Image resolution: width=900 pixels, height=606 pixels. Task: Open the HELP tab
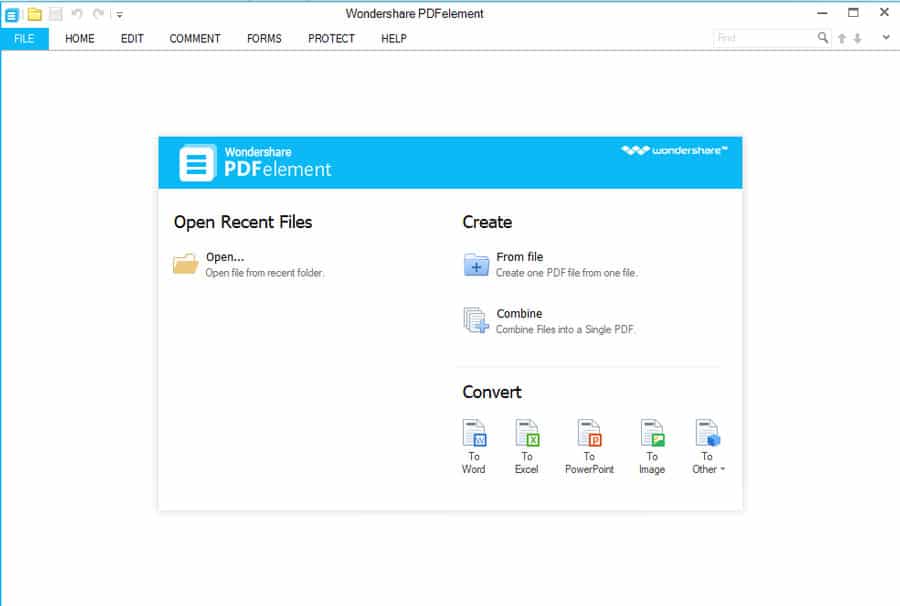coord(394,38)
